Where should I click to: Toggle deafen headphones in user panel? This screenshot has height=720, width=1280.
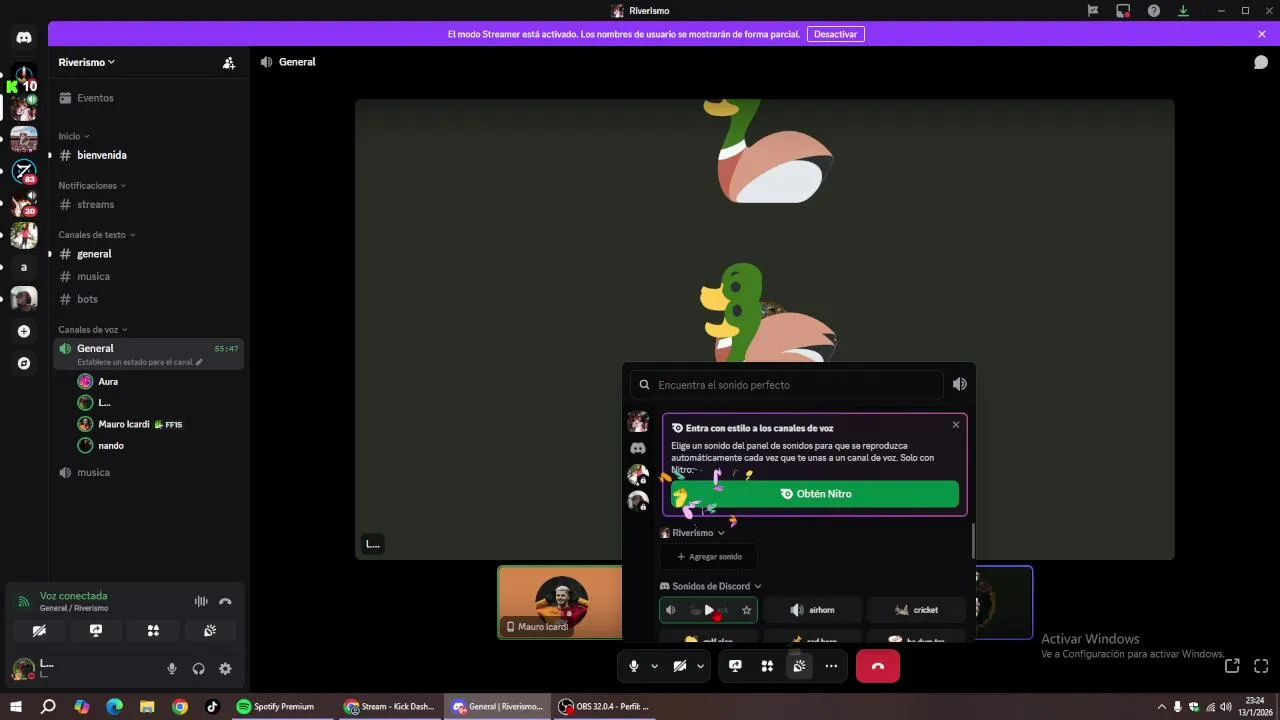point(198,669)
